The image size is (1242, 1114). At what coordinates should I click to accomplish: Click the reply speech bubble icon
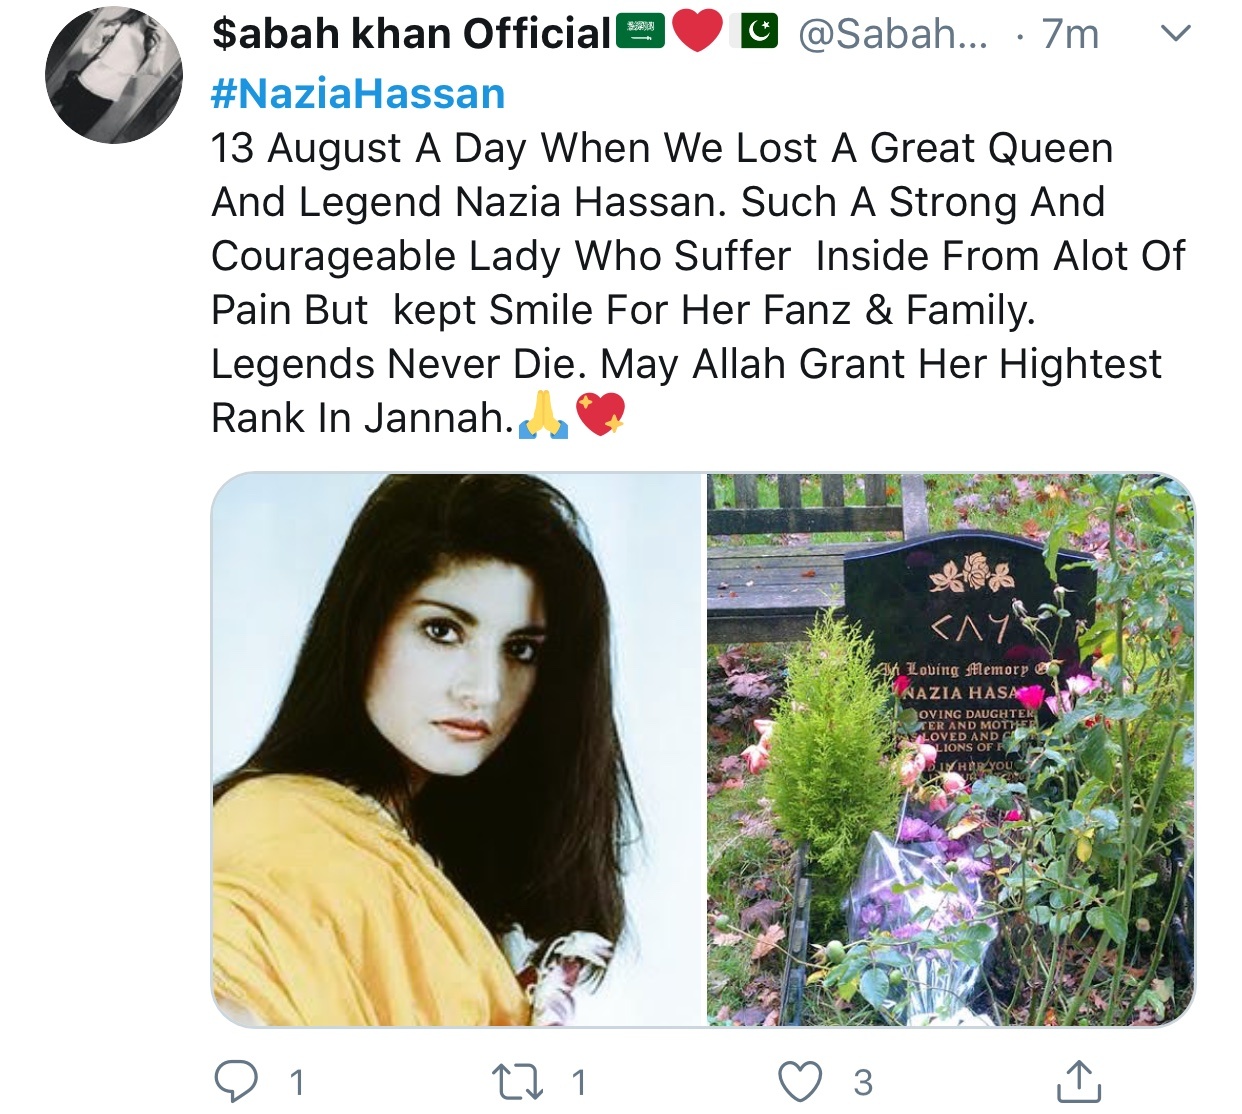pos(237,1081)
